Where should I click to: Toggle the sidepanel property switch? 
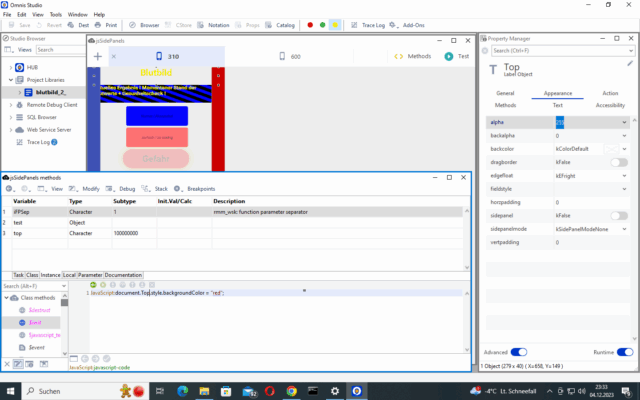[x=618, y=215]
